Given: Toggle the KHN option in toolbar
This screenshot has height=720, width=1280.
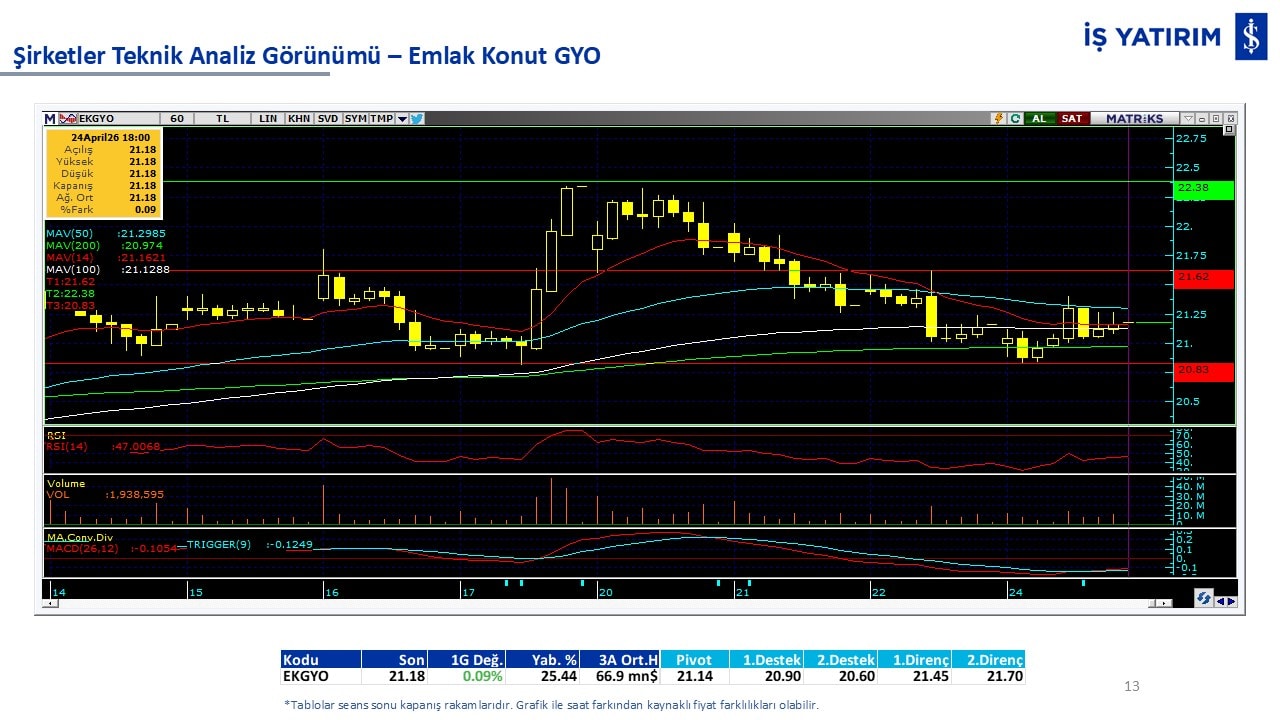Looking at the screenshot, I should (x=298, y=118).
